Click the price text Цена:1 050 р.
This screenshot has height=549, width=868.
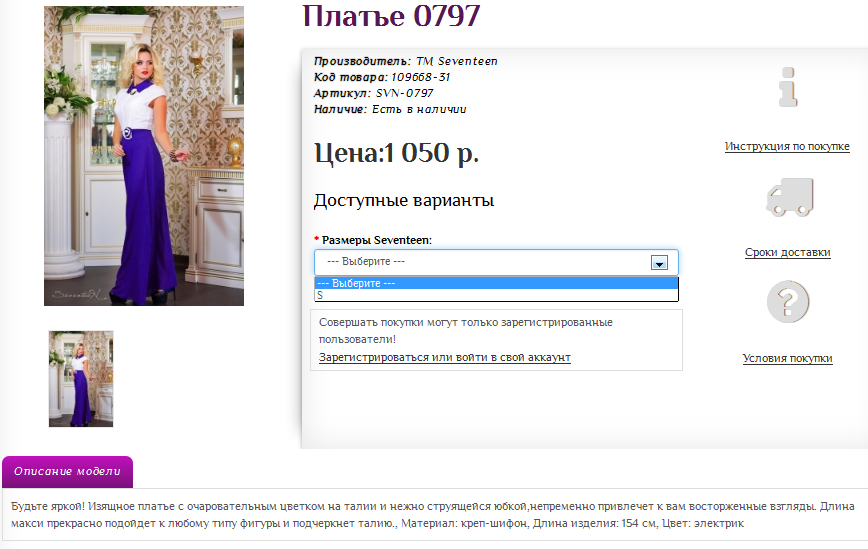tap(396, 153)
